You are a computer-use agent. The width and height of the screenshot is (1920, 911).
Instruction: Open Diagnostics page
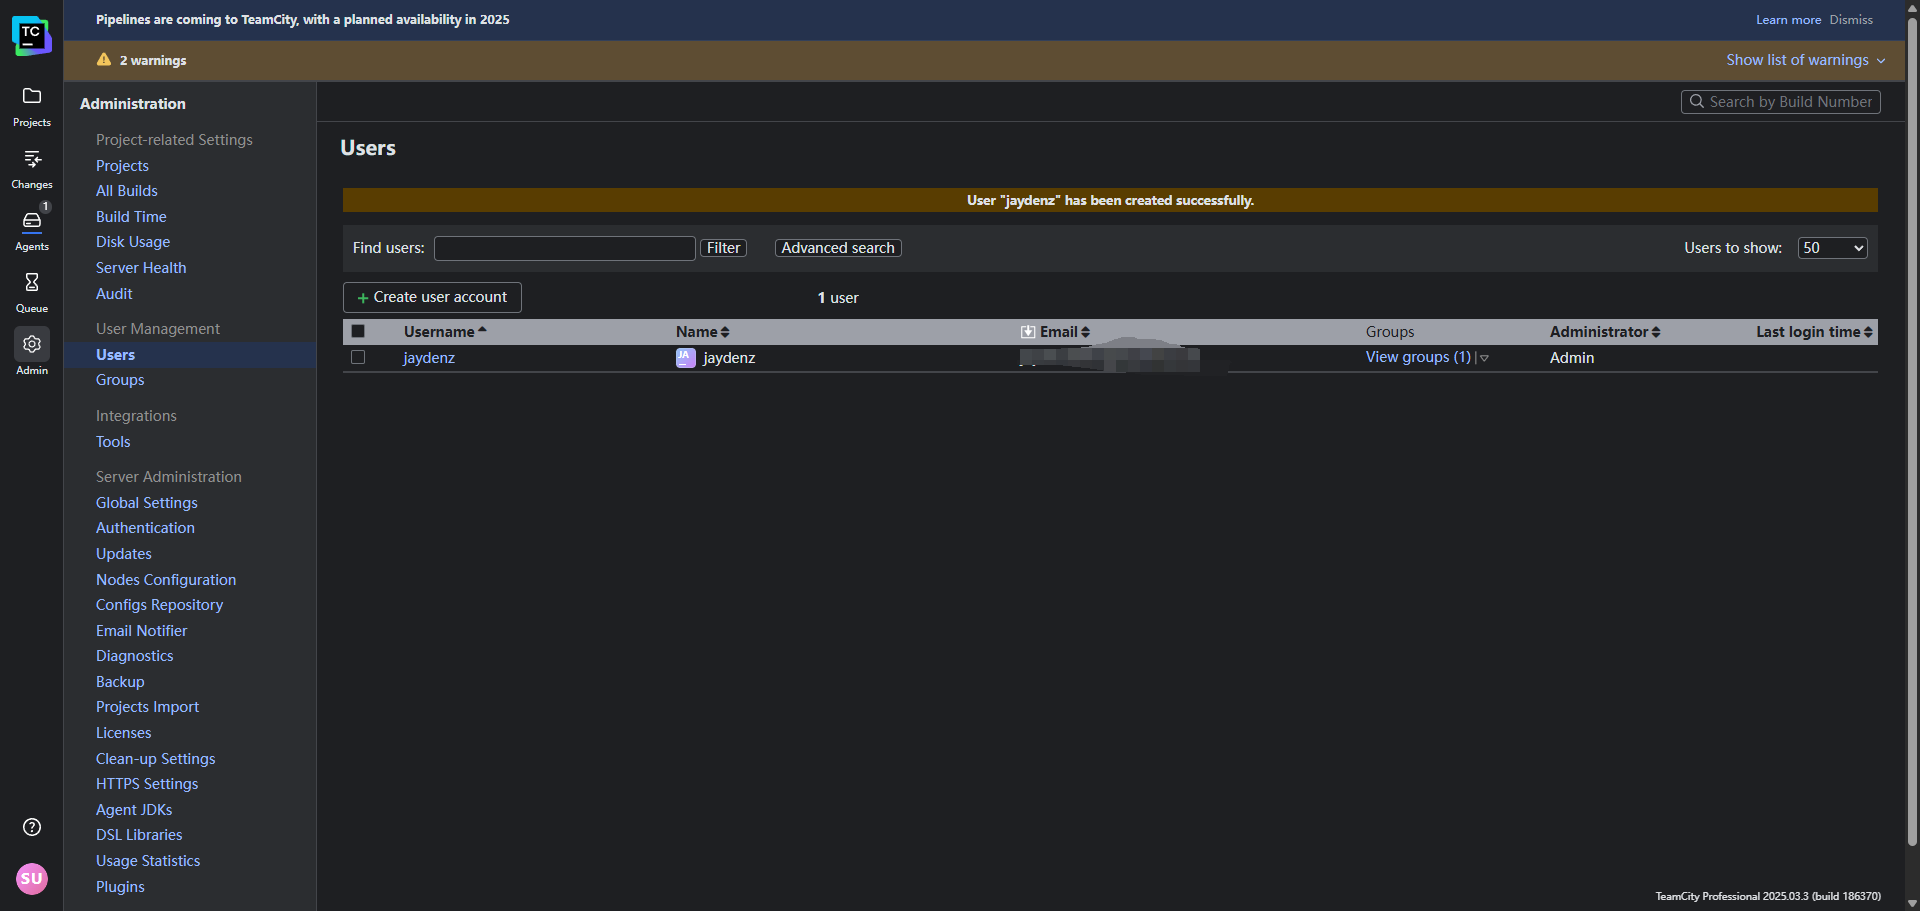[x=134, y=656]
